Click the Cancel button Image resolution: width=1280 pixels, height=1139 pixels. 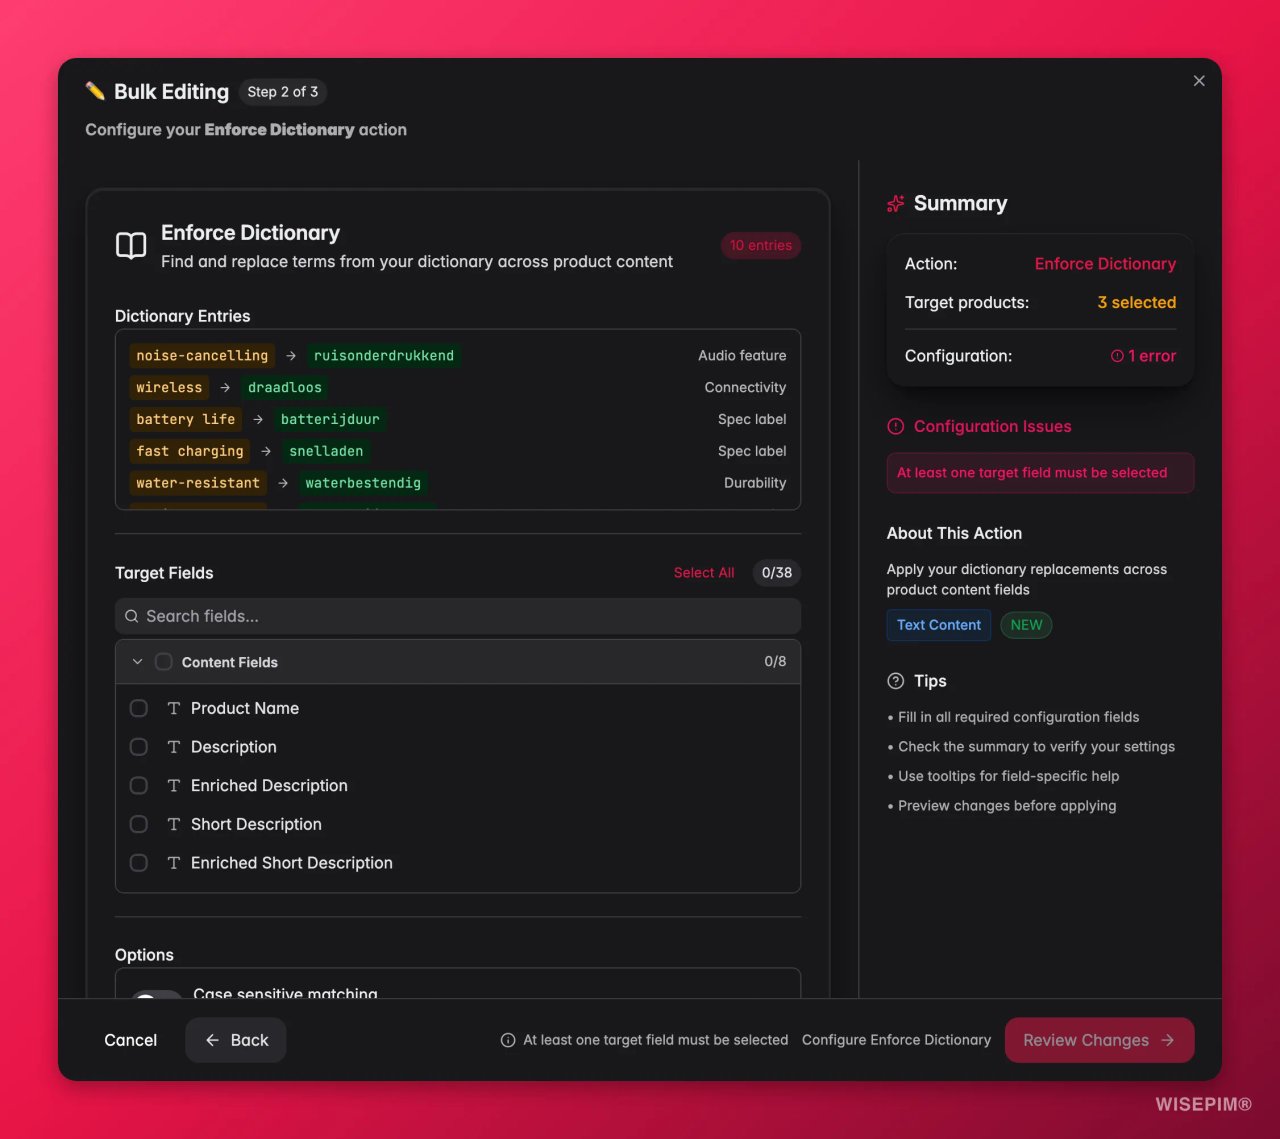(131, 1040)
